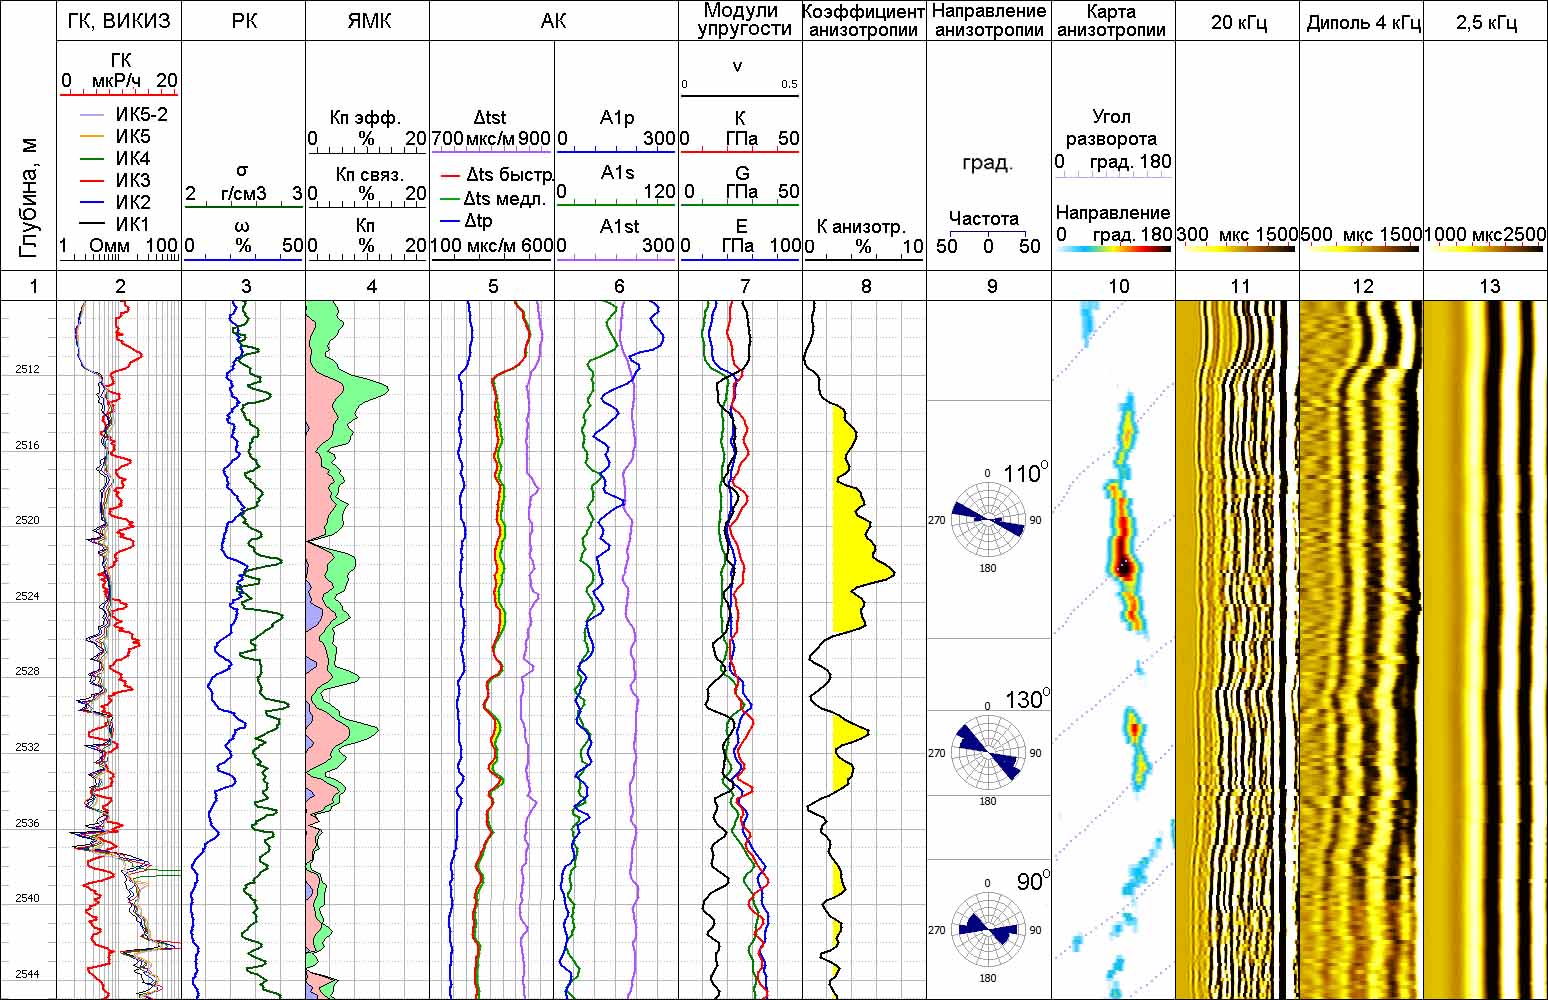Click the 2536 depth label
This screenshot has width=1548, height=1000.
(27, 824)
